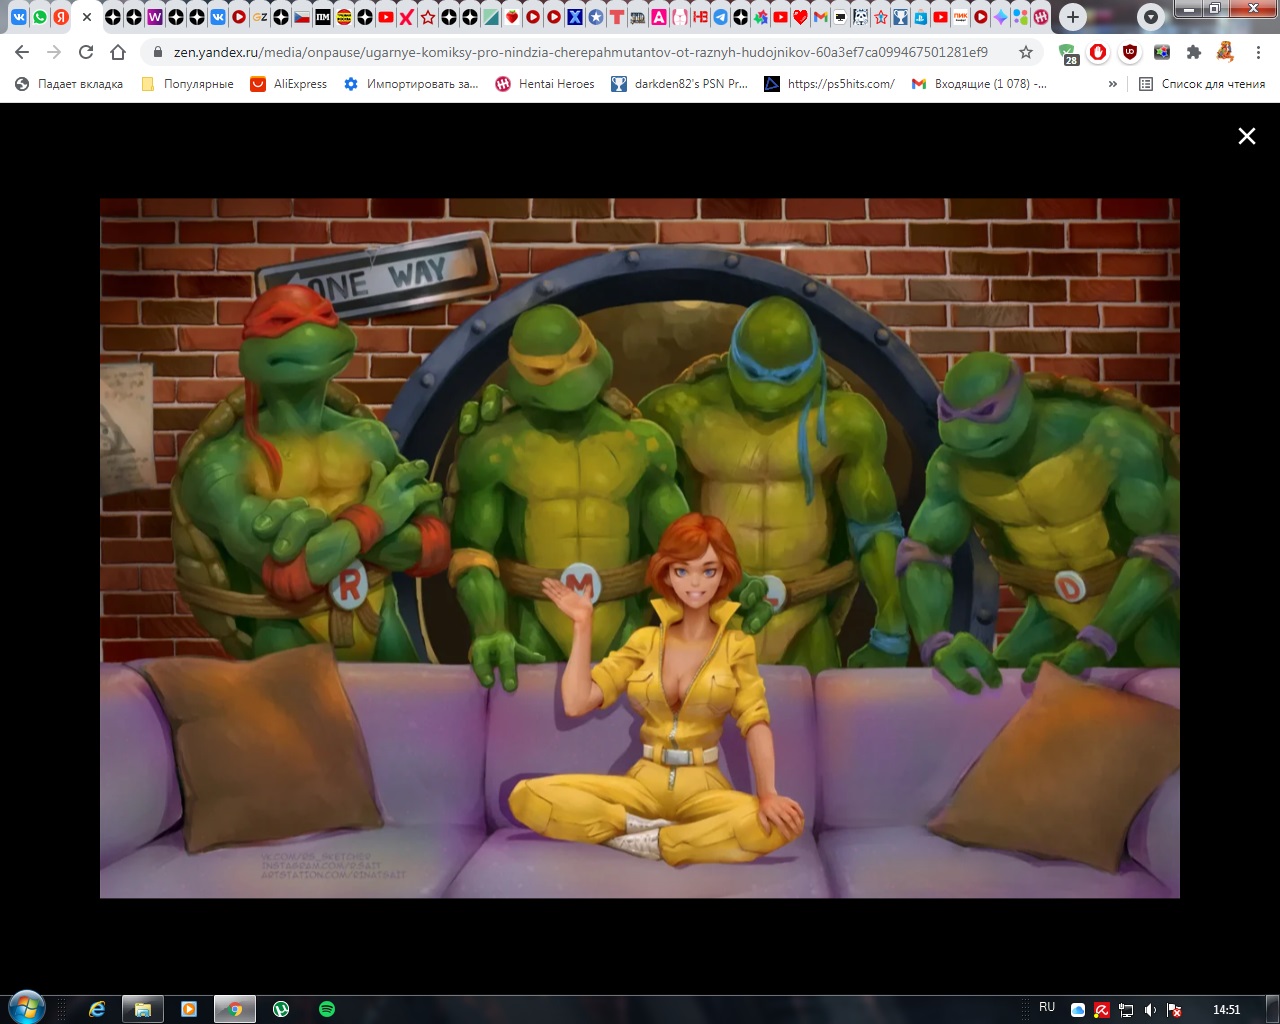Open the colorful cube extension
The height and width of the screenshot is (1024, 1280).
(1162, 52)
